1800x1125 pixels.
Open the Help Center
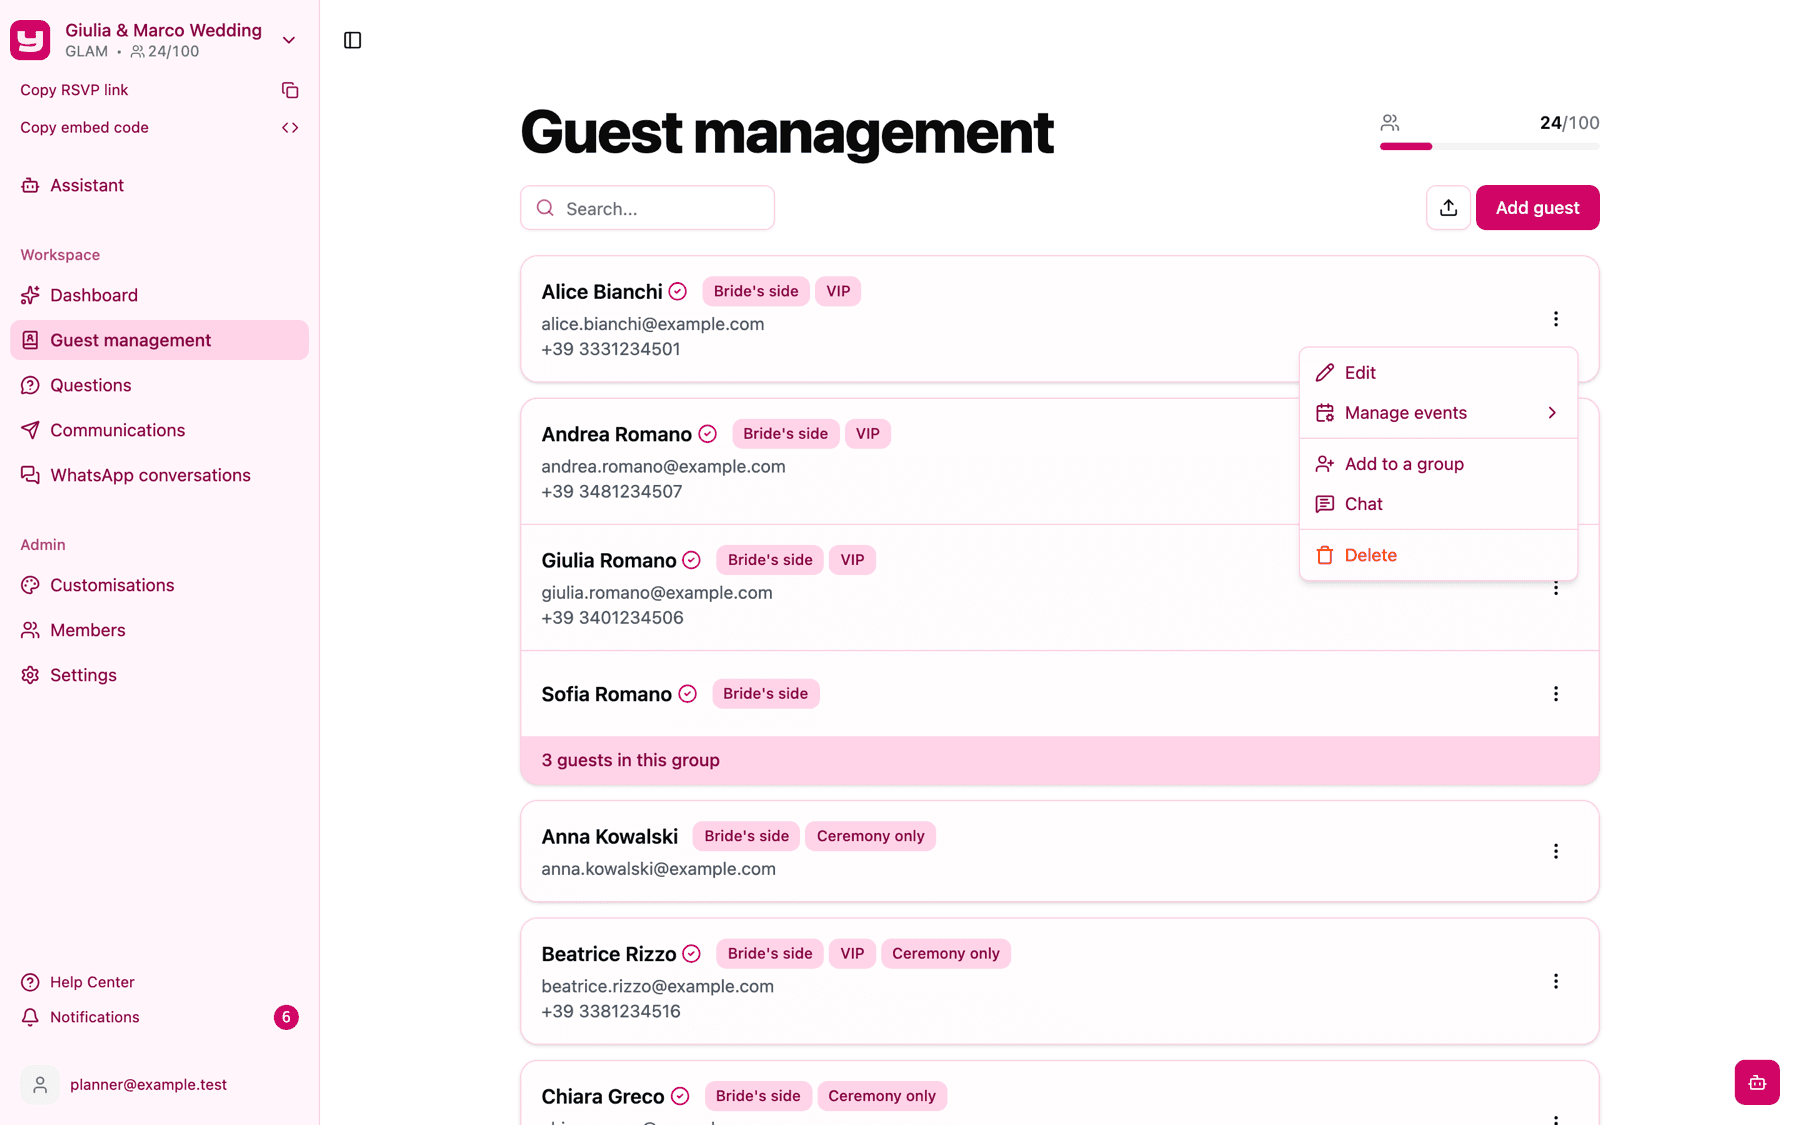point(160,982)
